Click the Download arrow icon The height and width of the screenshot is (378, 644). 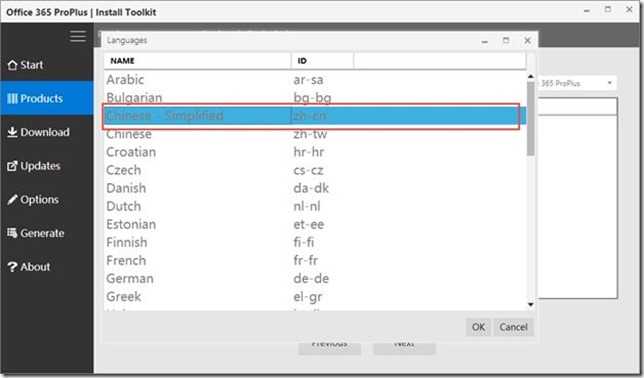(12, 132)
